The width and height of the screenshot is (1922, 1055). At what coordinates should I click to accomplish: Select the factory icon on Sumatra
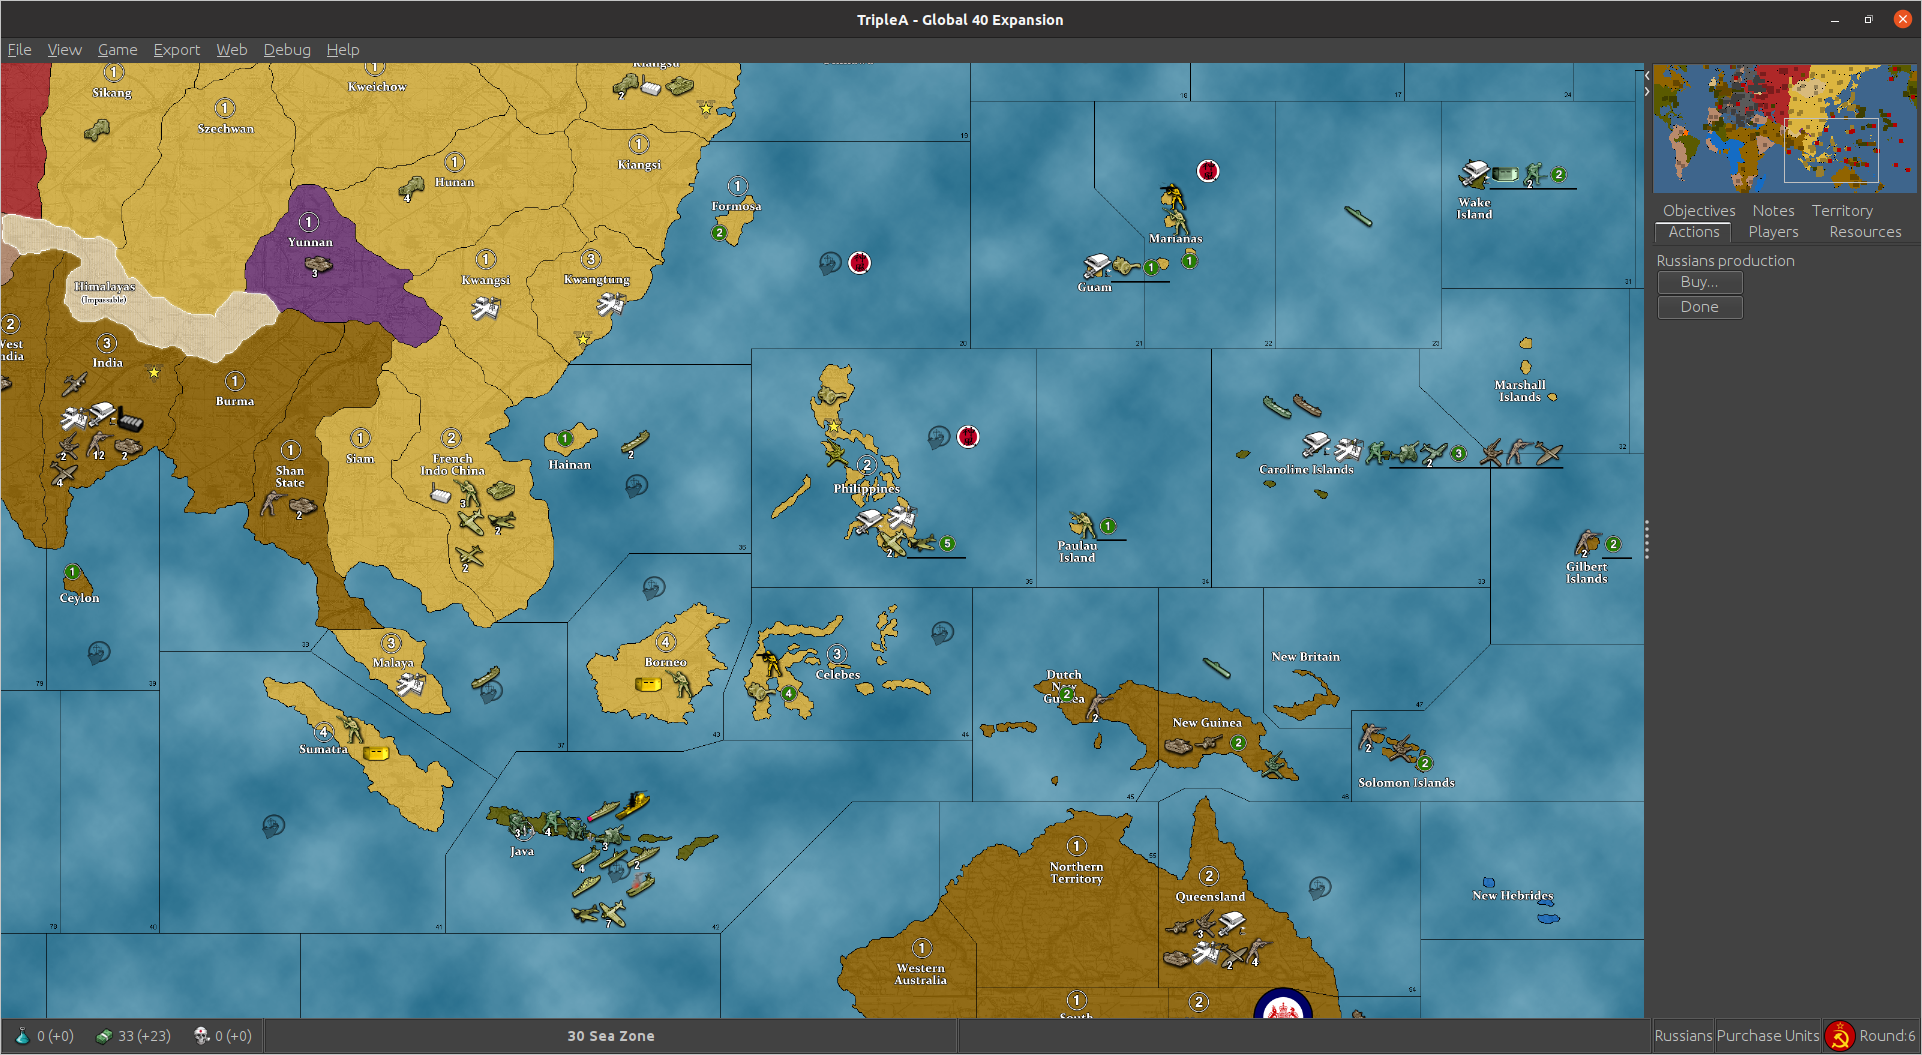click(376, 753)
